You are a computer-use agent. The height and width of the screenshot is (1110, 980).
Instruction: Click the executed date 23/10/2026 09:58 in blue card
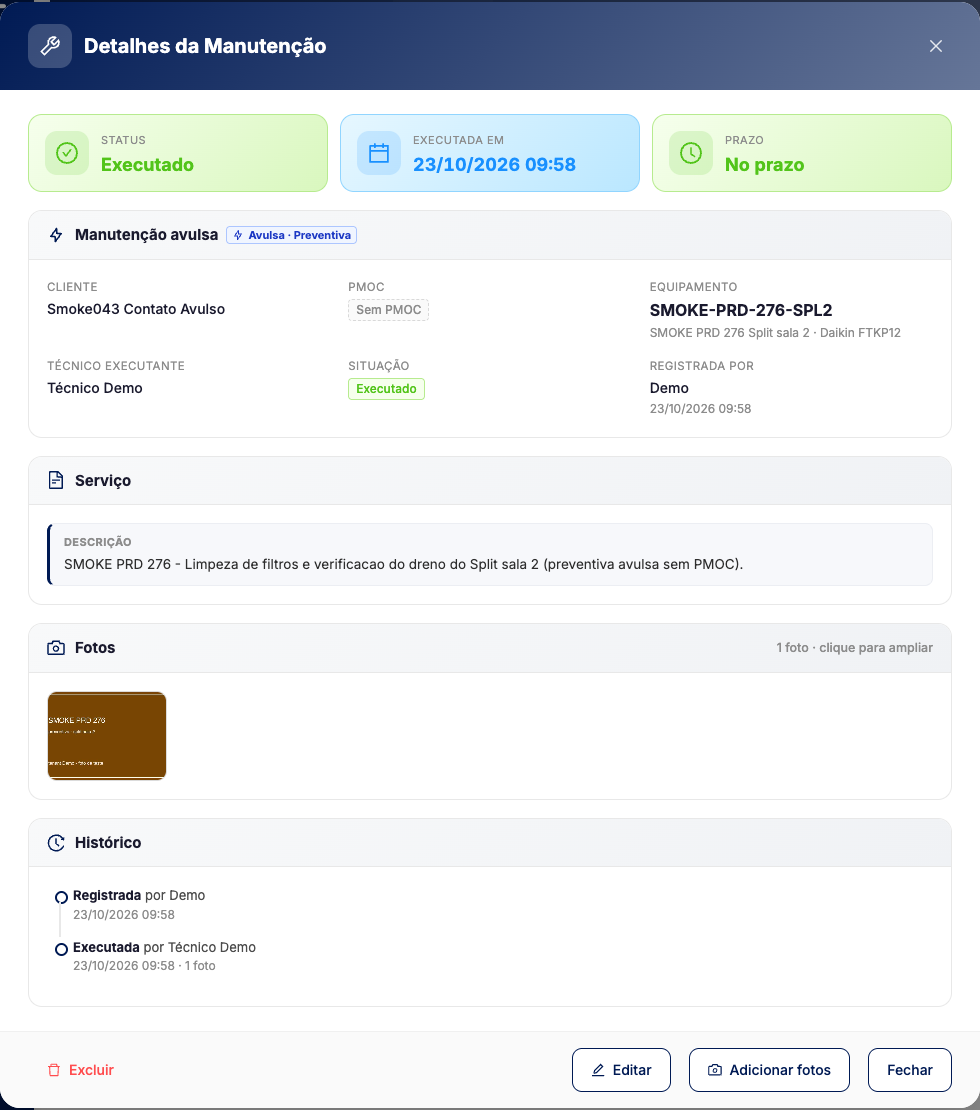pyautogui.click(x=494, y=164)
